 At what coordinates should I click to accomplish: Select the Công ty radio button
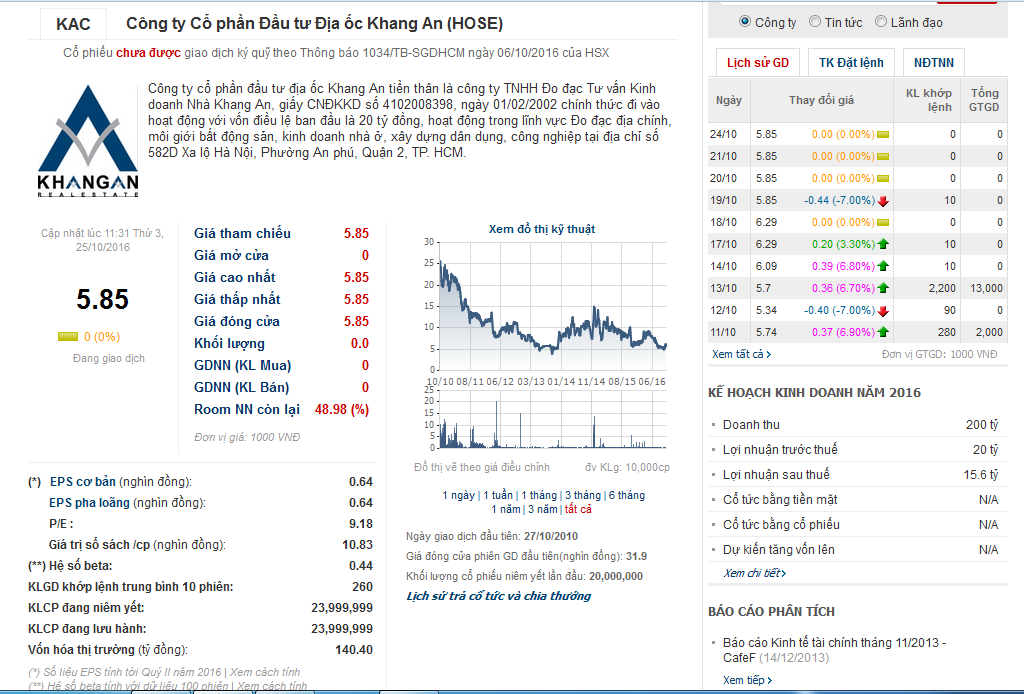[744, 22]
